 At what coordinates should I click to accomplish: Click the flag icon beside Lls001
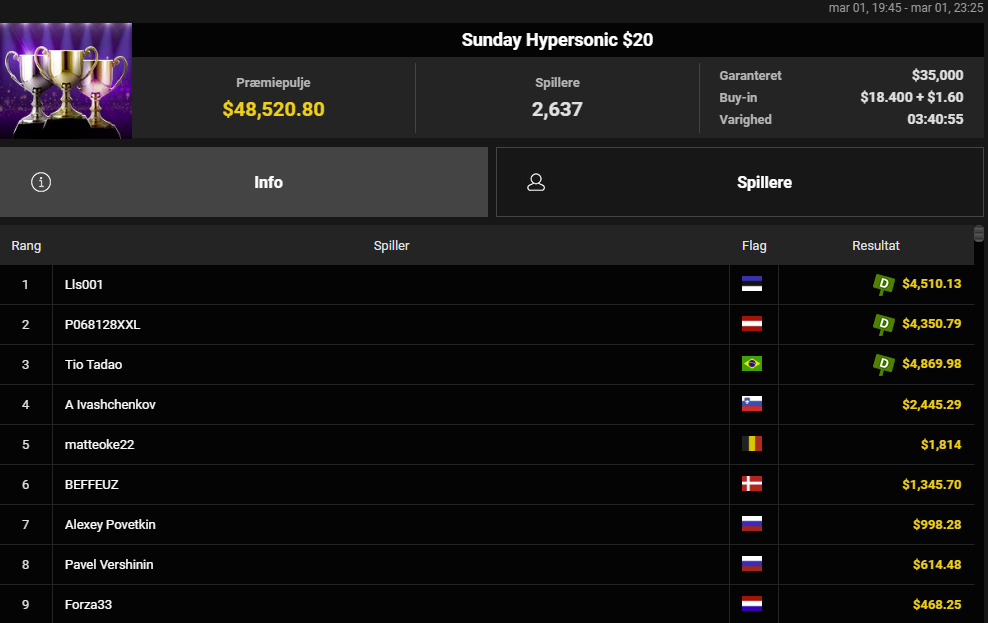coord(752,285)
